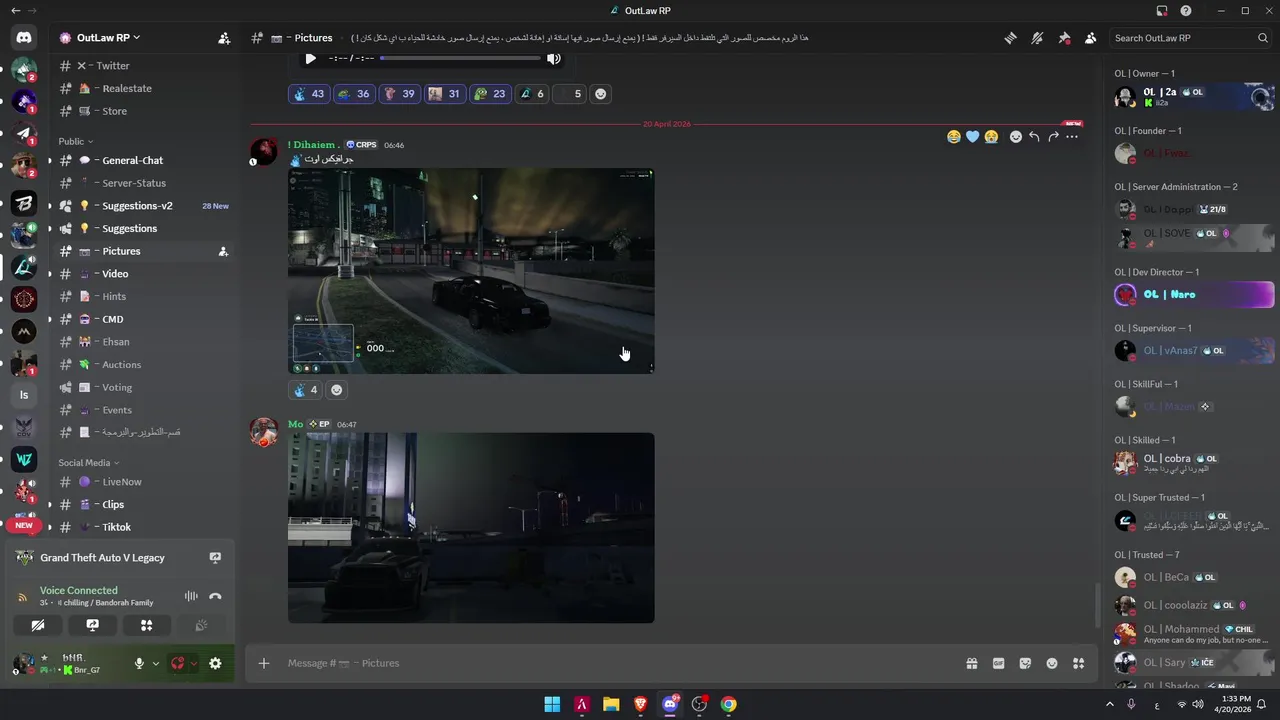Collapse the Public channel category
The width and height of the screenshot is (1280, 720).
tap(75, 141)
